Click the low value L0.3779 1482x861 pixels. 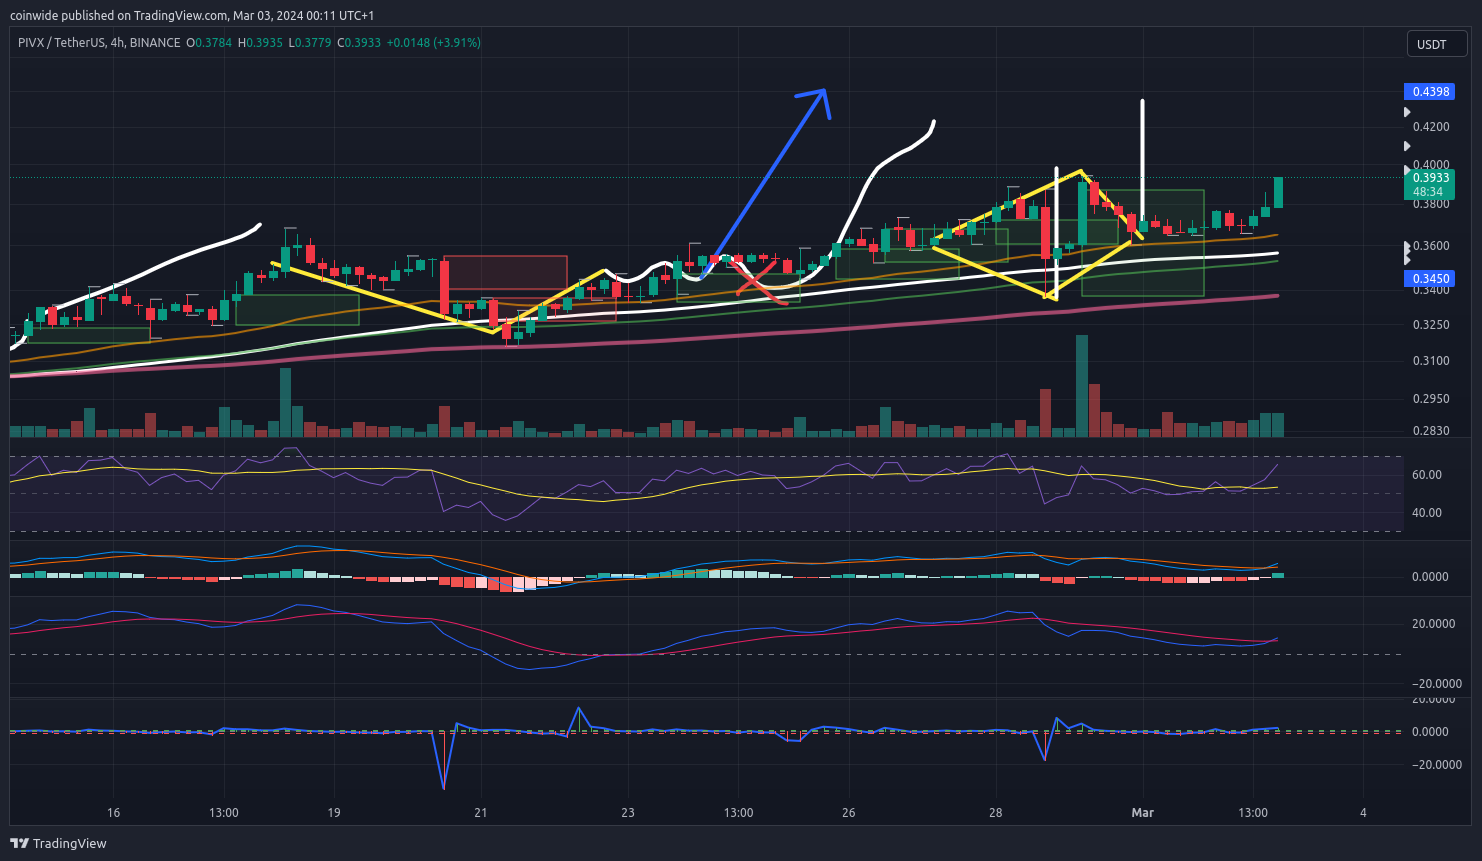(x=309, y=43)
